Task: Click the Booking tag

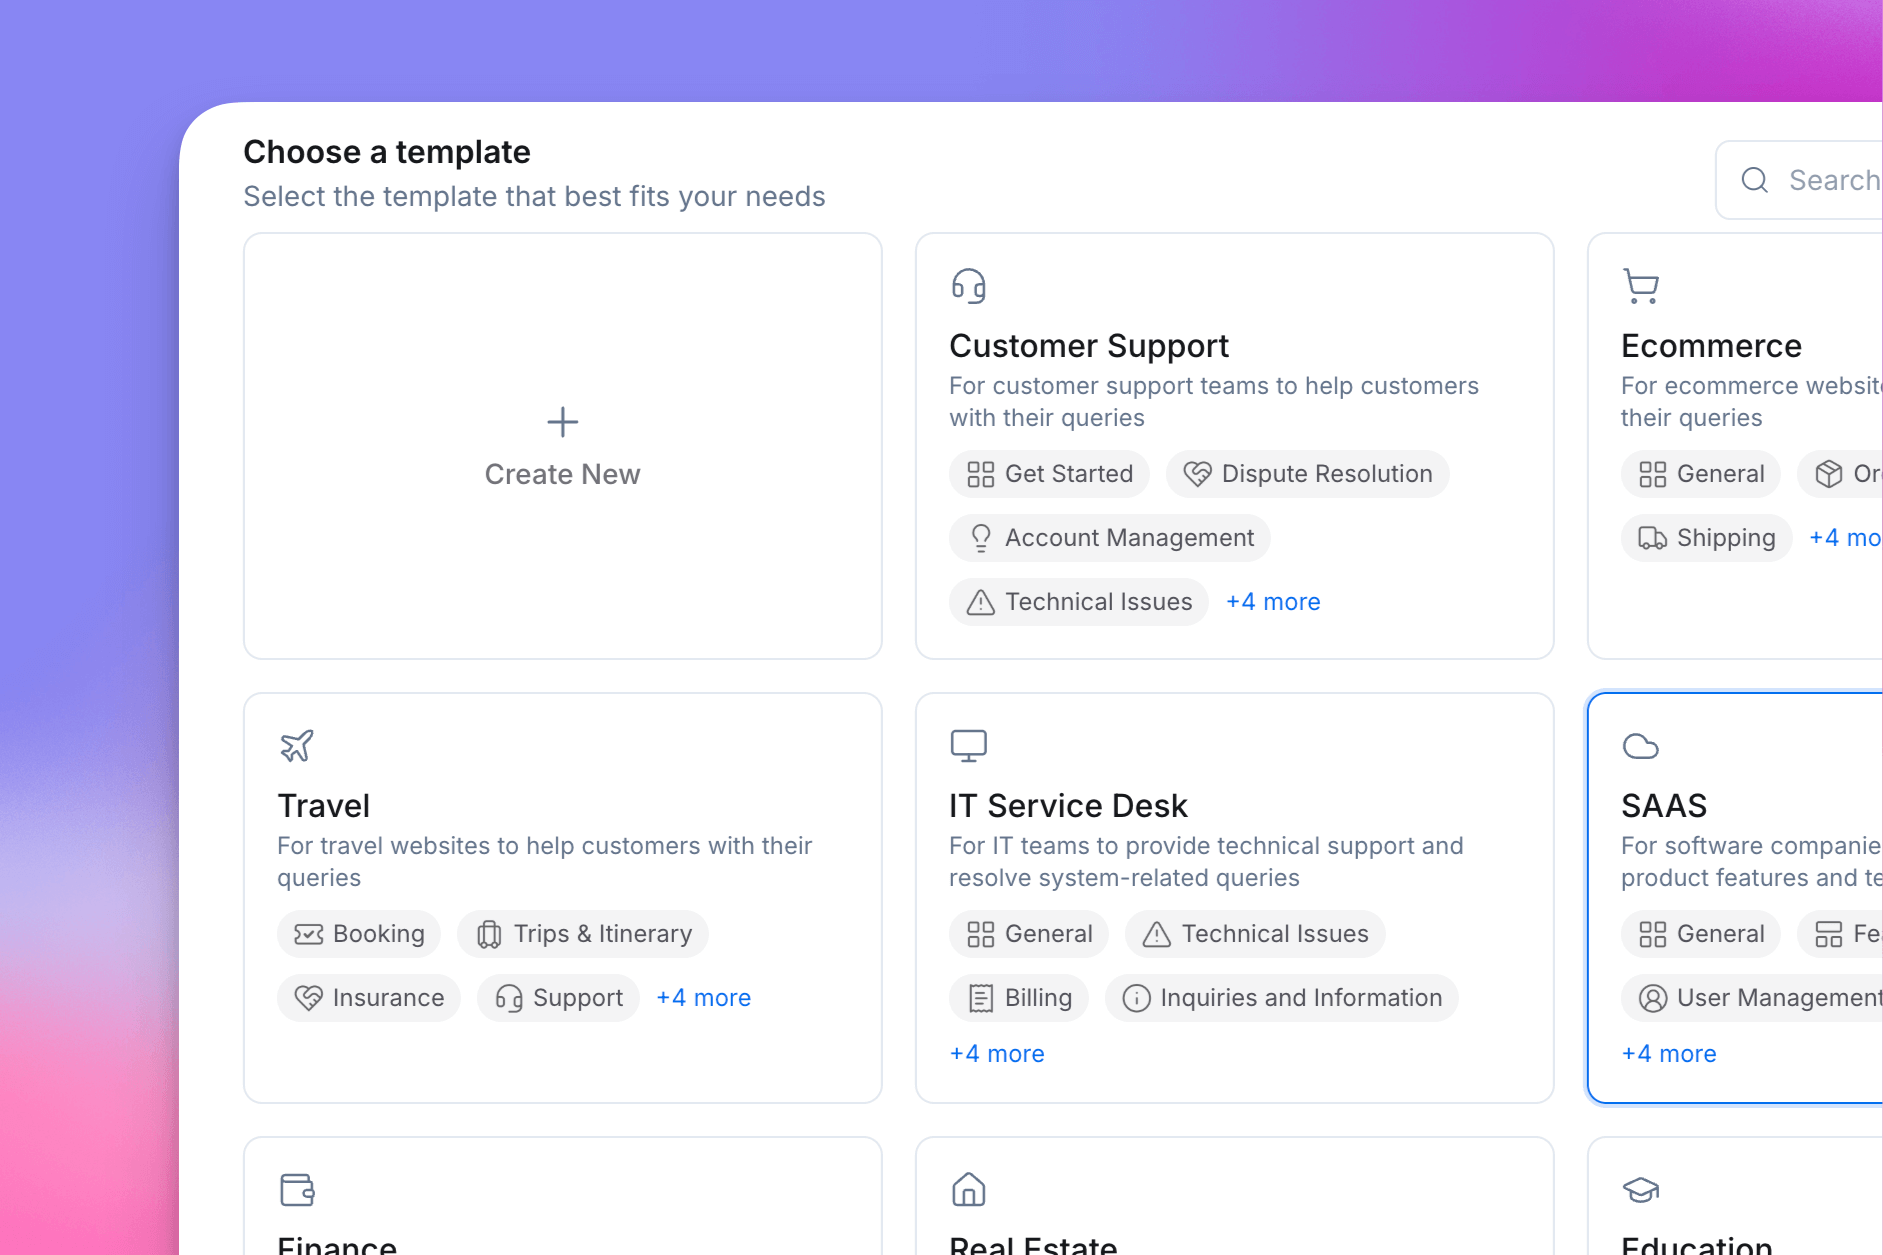Action: tap(359, 934)
